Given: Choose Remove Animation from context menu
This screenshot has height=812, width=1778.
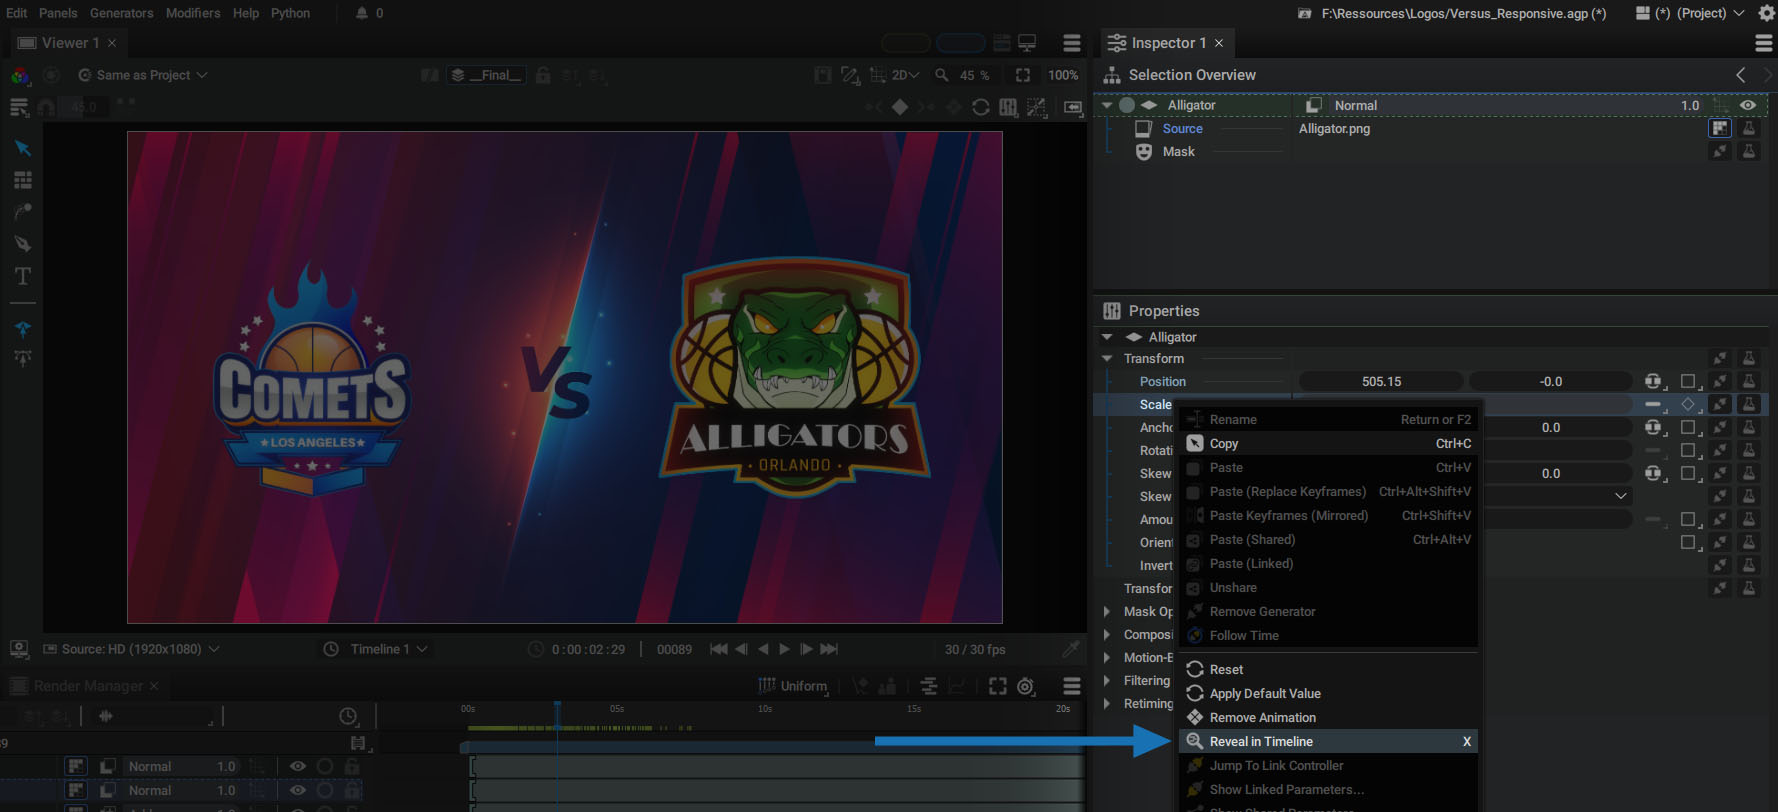Looking at the screenshot, I should click(1328, 717).
